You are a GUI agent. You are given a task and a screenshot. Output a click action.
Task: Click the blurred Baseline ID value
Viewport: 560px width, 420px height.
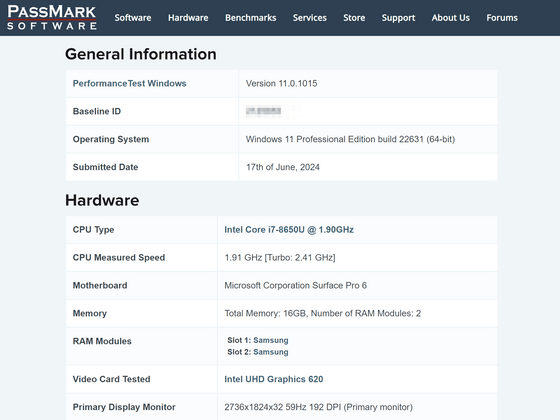pos(264,111)
